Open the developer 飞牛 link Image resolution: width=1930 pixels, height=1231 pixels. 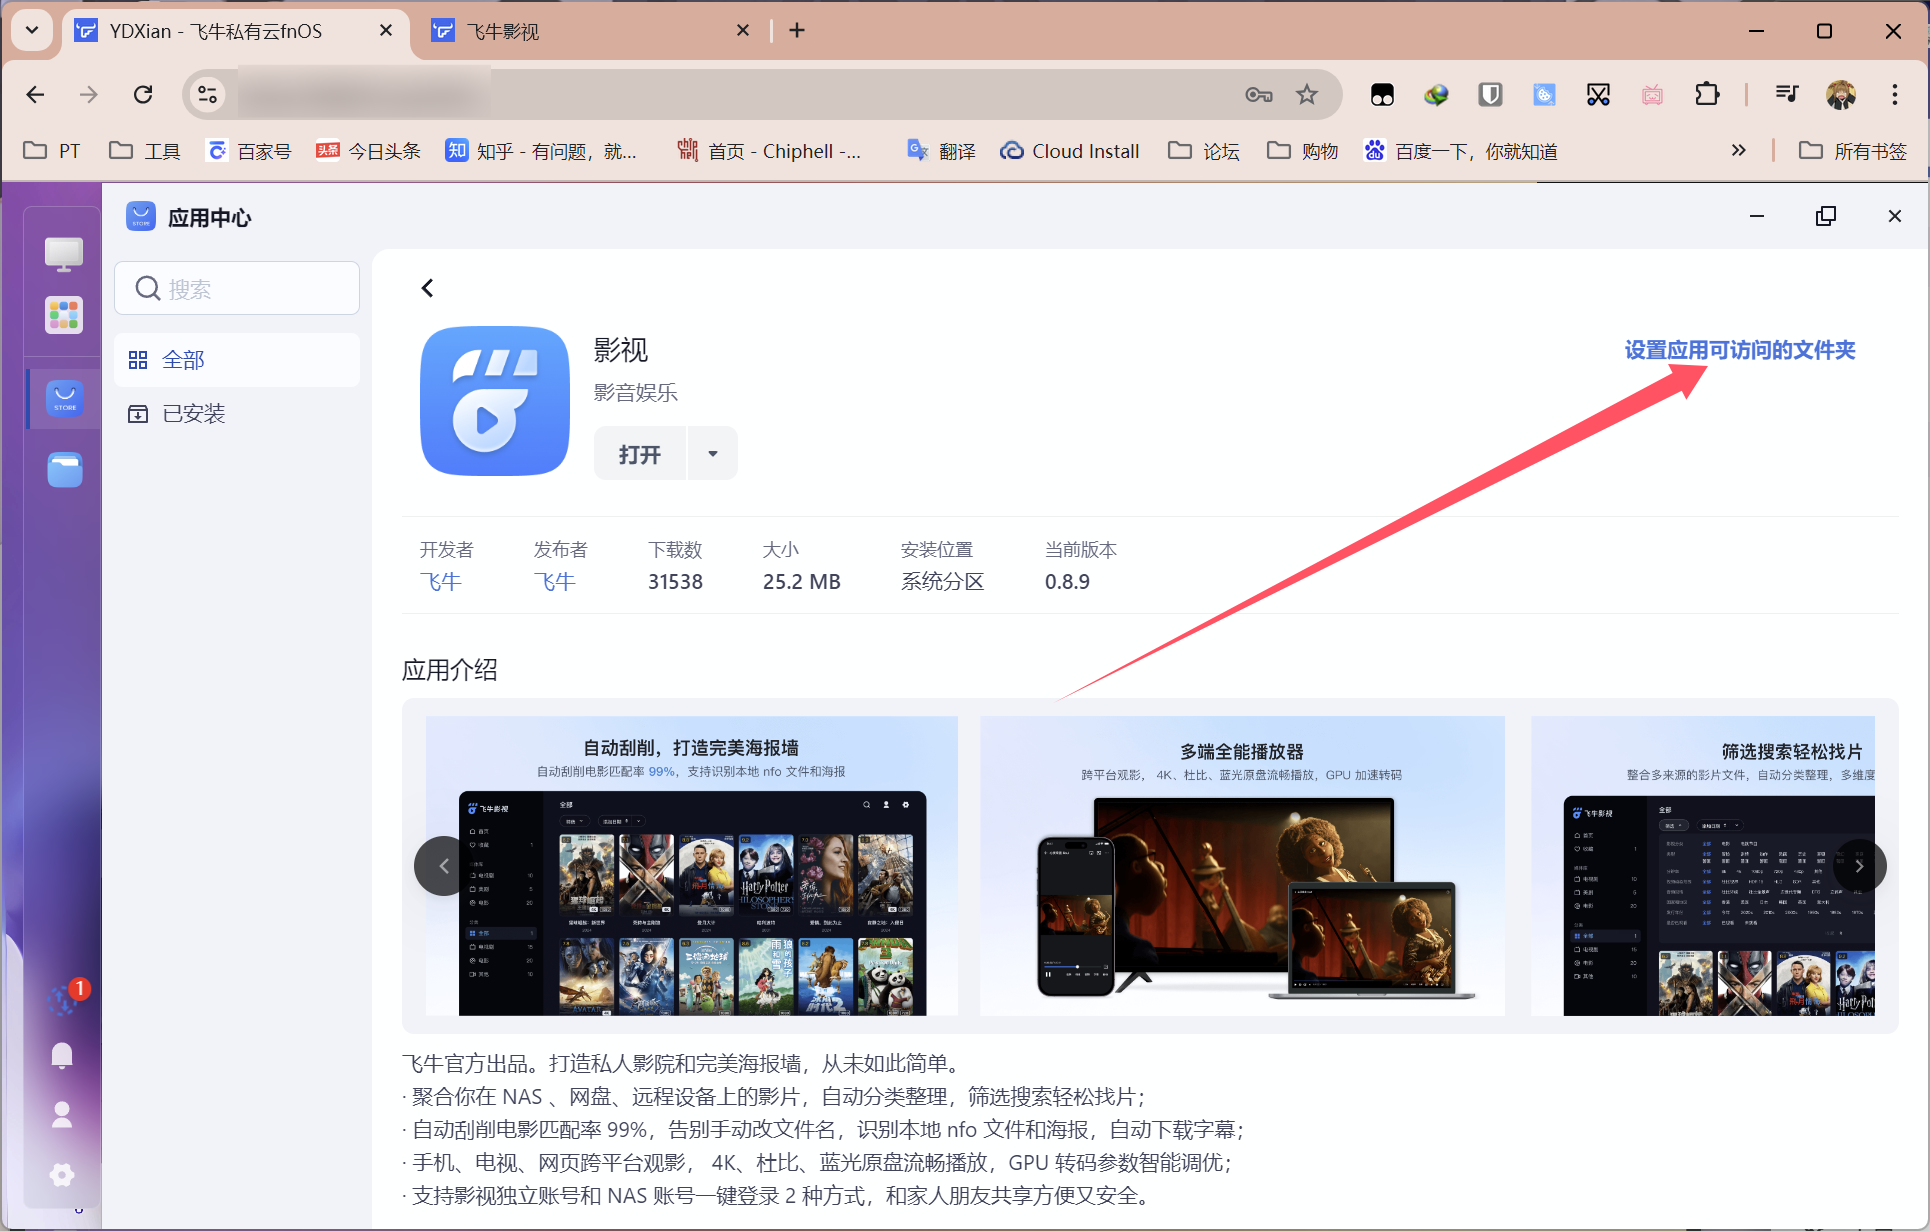point(440,581)
